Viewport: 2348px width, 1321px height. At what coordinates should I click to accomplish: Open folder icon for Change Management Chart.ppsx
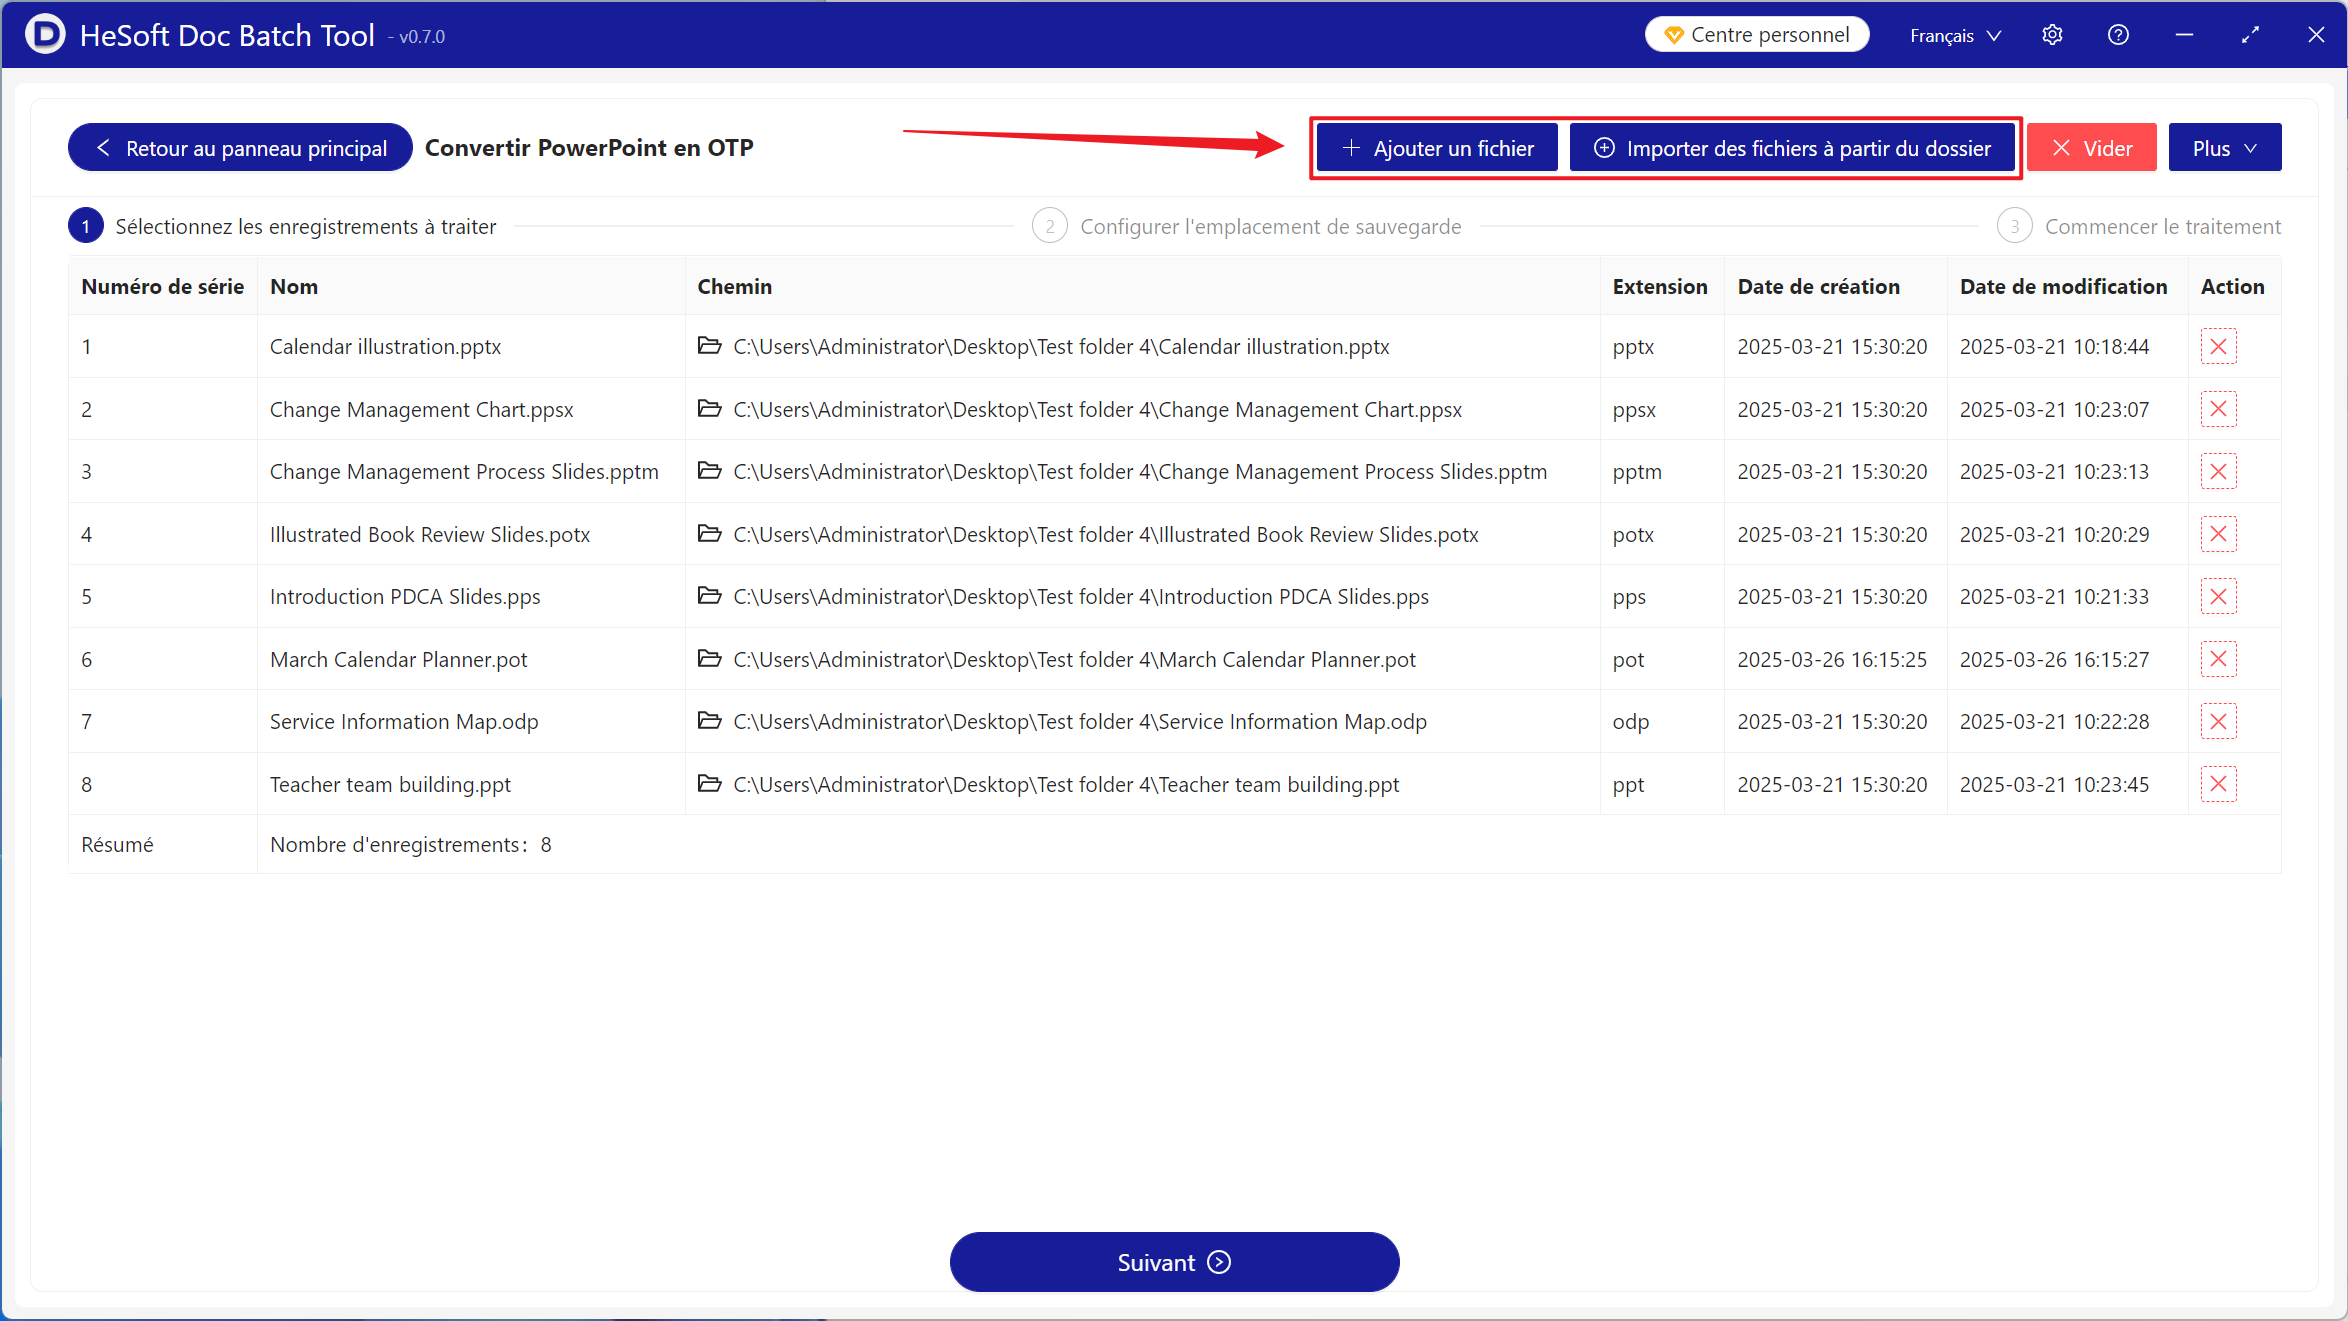(x=709, y=409)
